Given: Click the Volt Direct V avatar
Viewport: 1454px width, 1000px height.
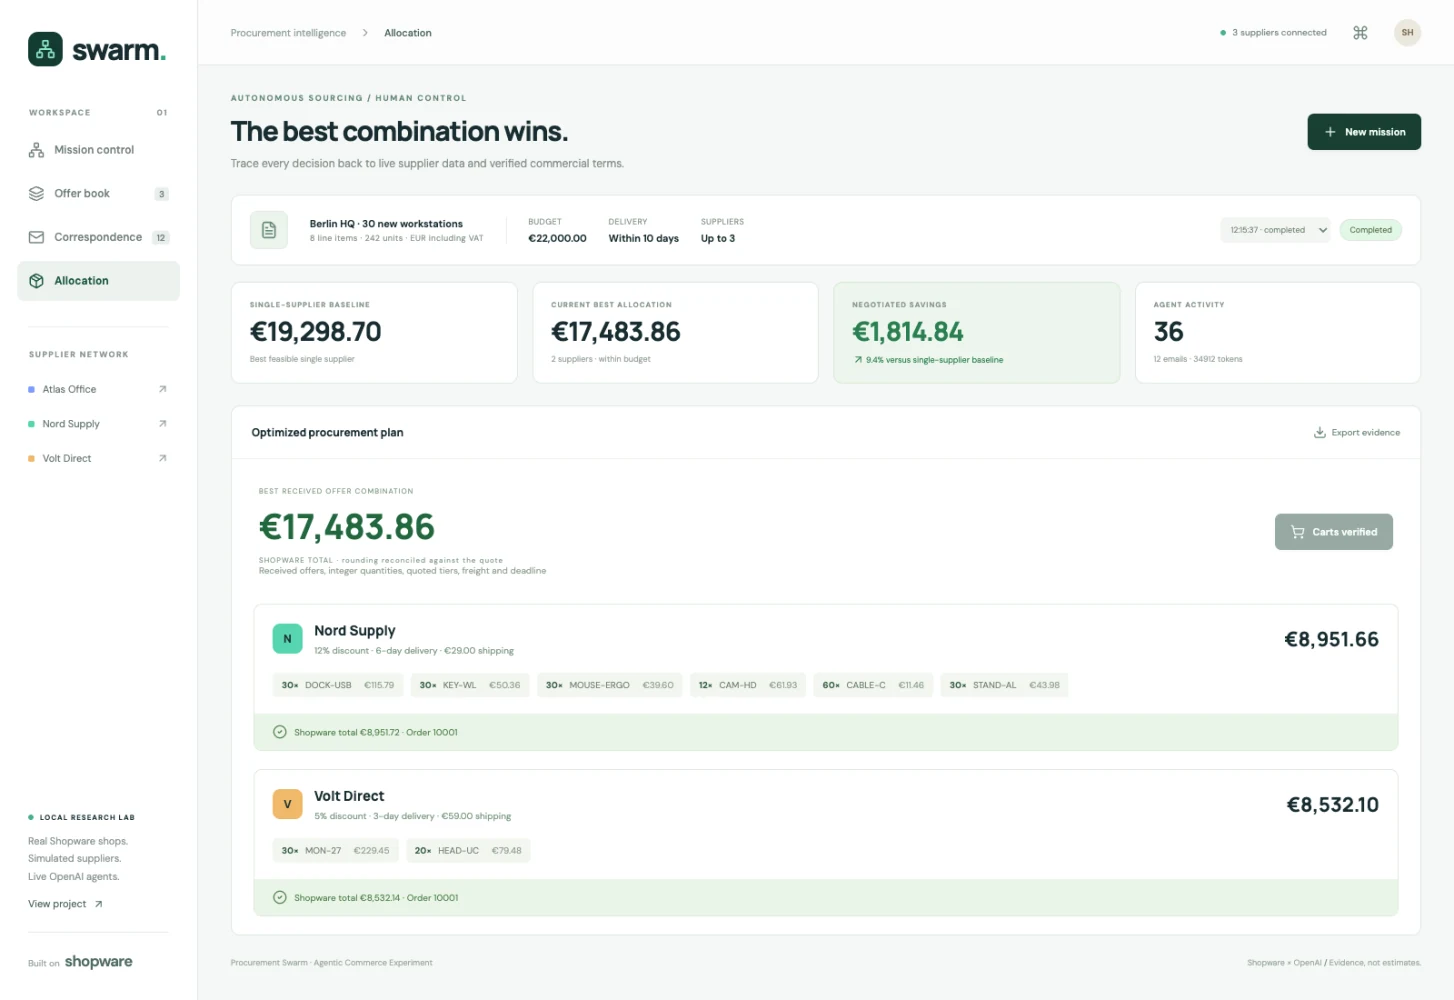Looking at the screenshot, I should coord(287,804).
